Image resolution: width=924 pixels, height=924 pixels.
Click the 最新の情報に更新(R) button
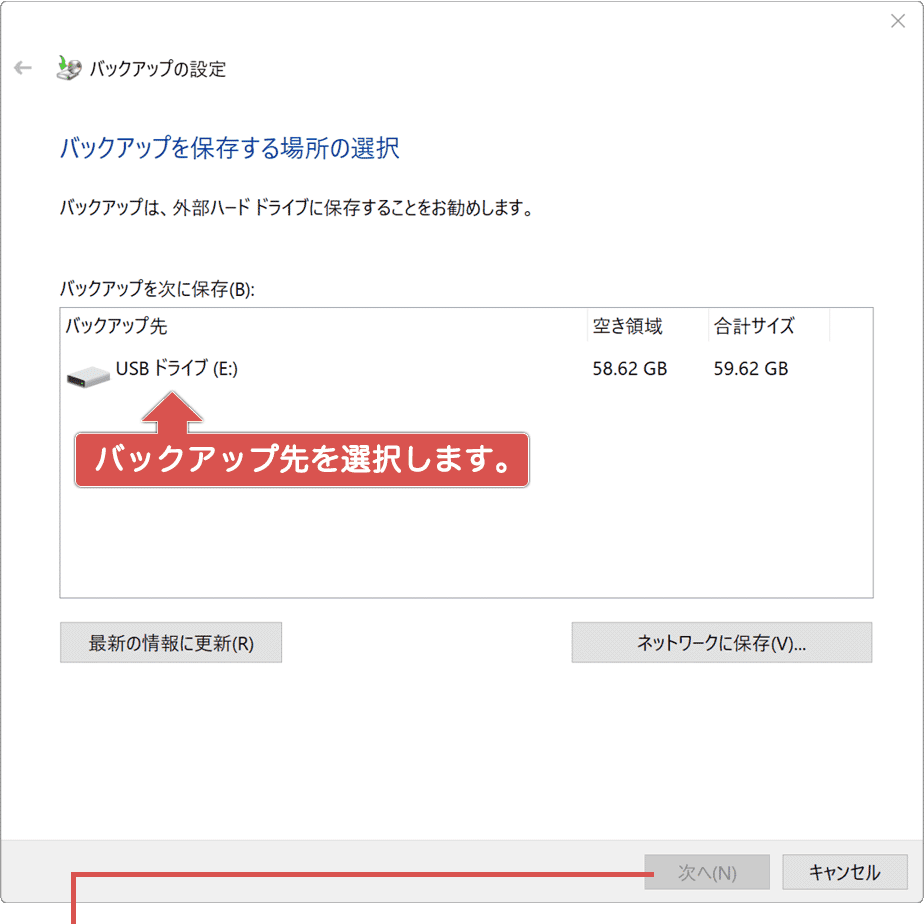170,642
